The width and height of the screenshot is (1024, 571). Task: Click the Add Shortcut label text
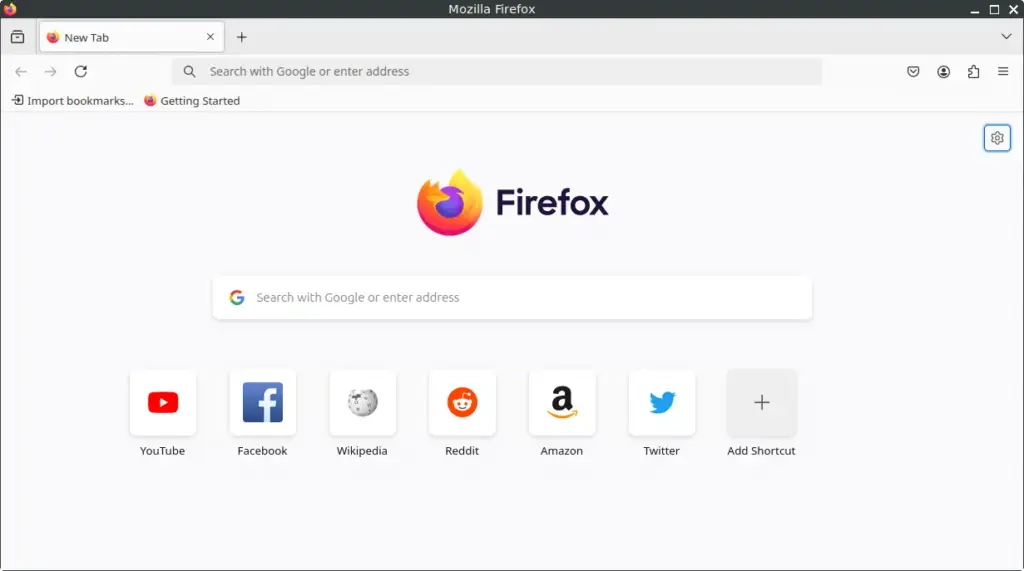tap(761, 451)
